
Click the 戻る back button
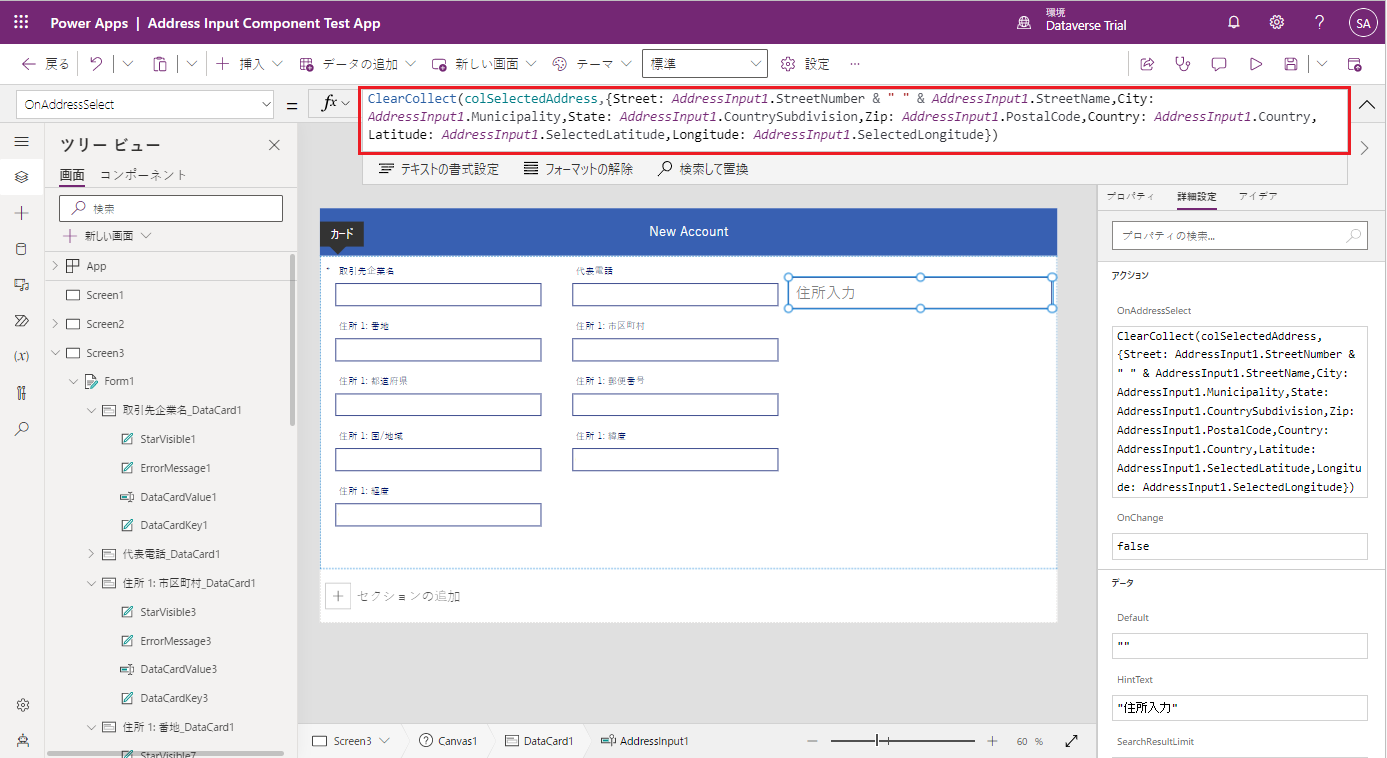pyautogui.click(x=46, y=64)
